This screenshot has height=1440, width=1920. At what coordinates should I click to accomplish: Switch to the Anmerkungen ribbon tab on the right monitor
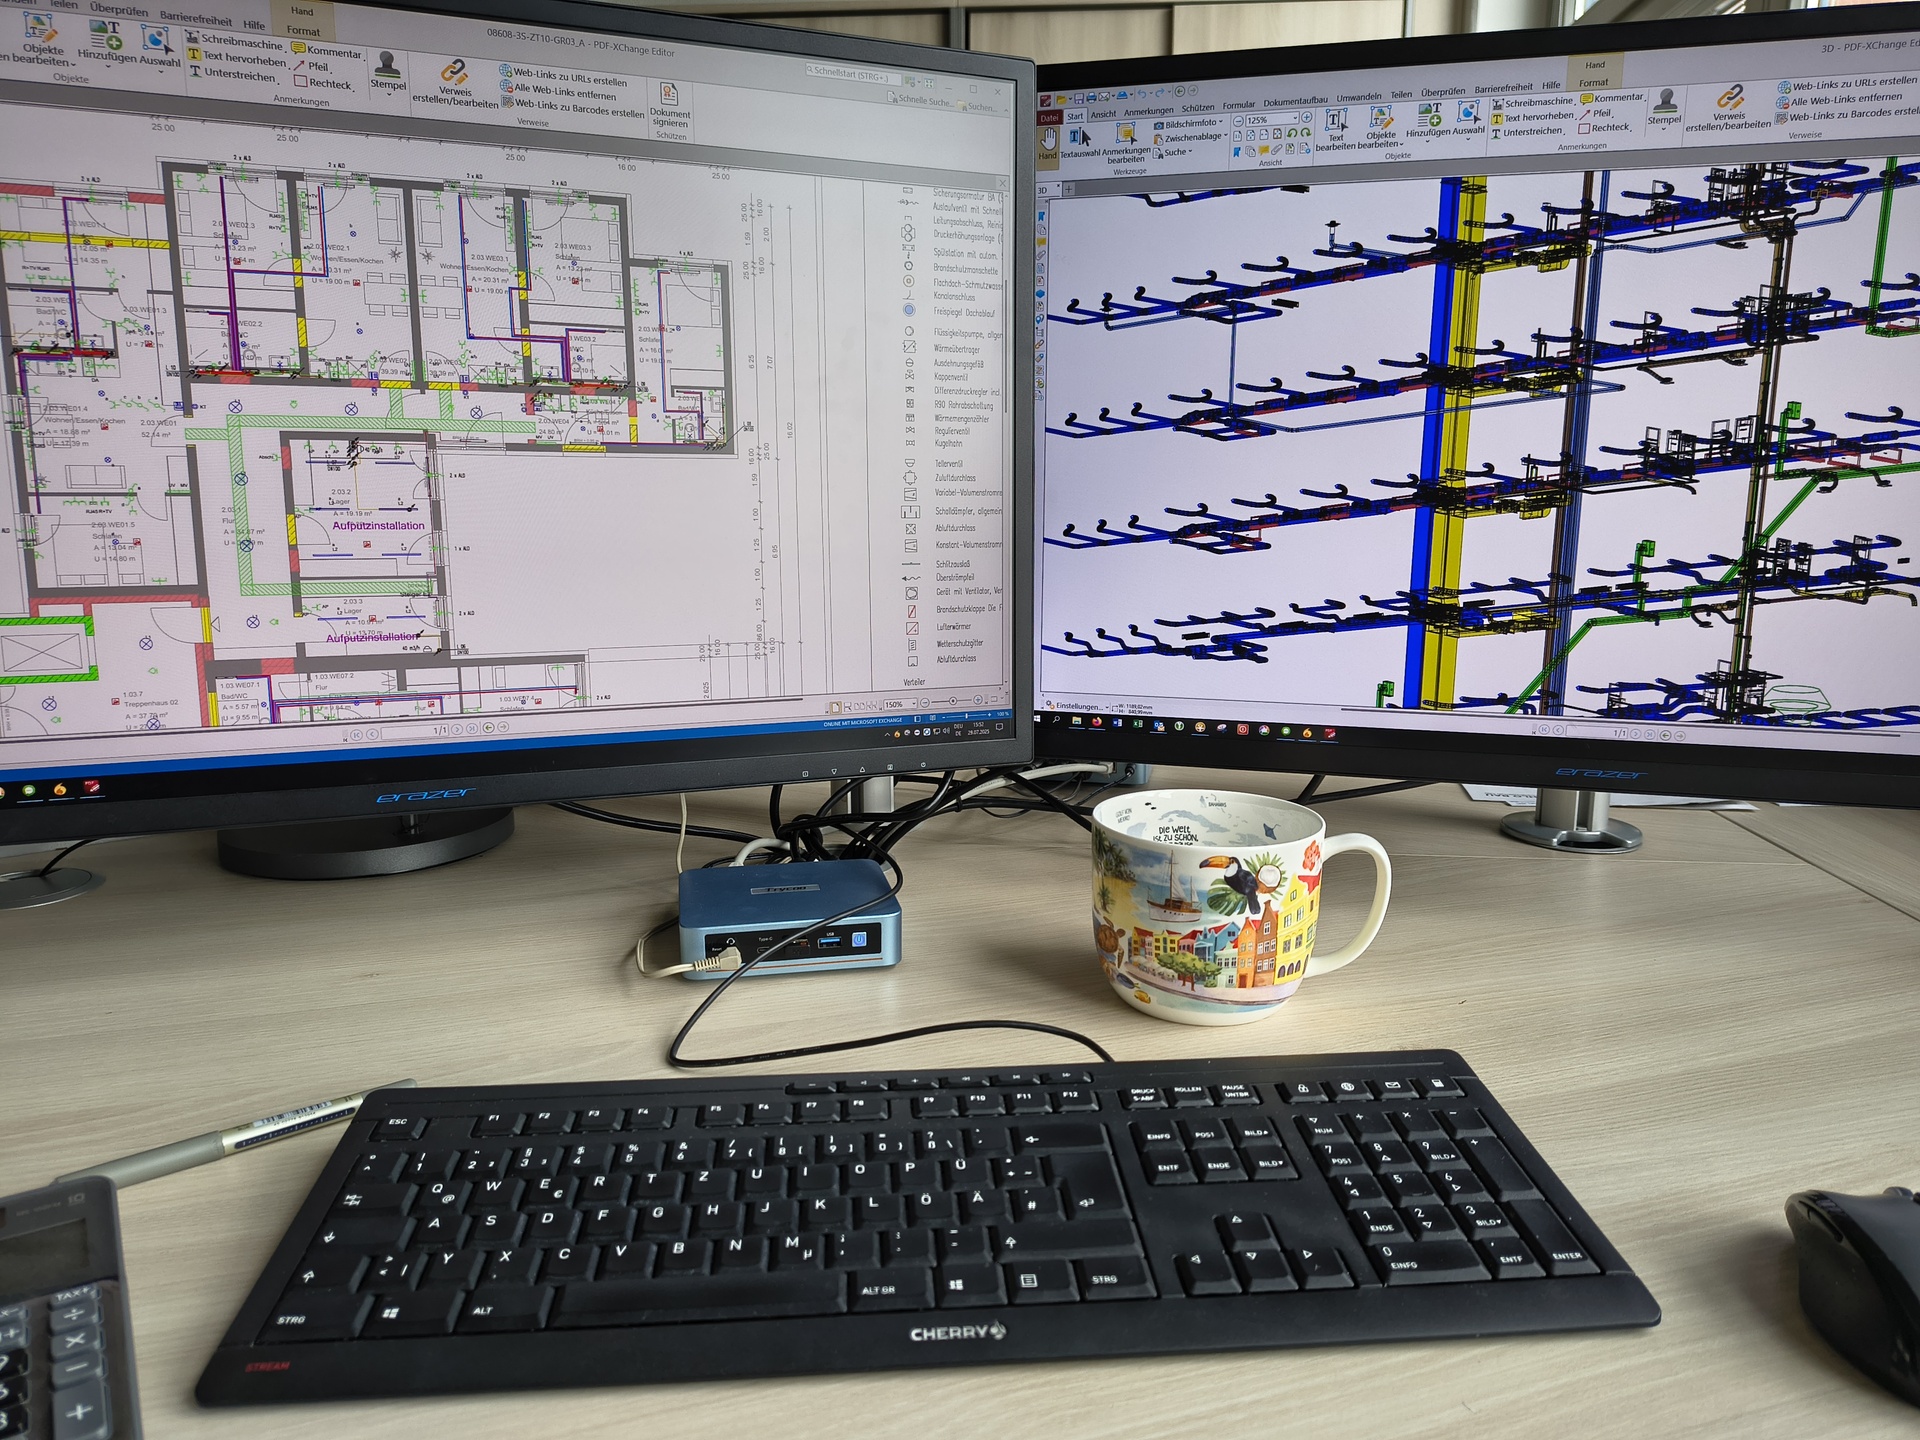coord(1148,111)
